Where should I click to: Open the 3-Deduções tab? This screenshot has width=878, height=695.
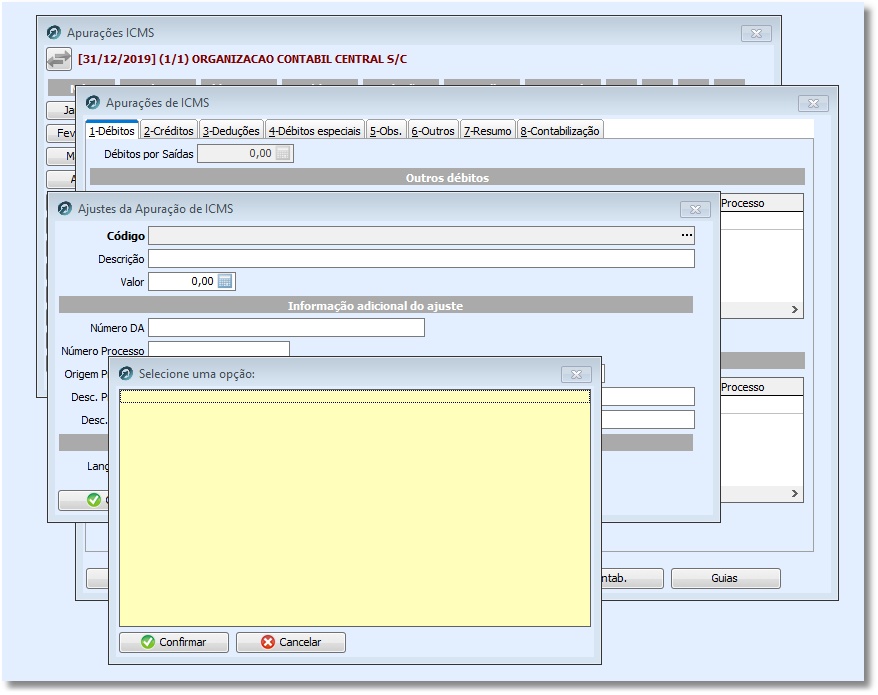(231, 130)
